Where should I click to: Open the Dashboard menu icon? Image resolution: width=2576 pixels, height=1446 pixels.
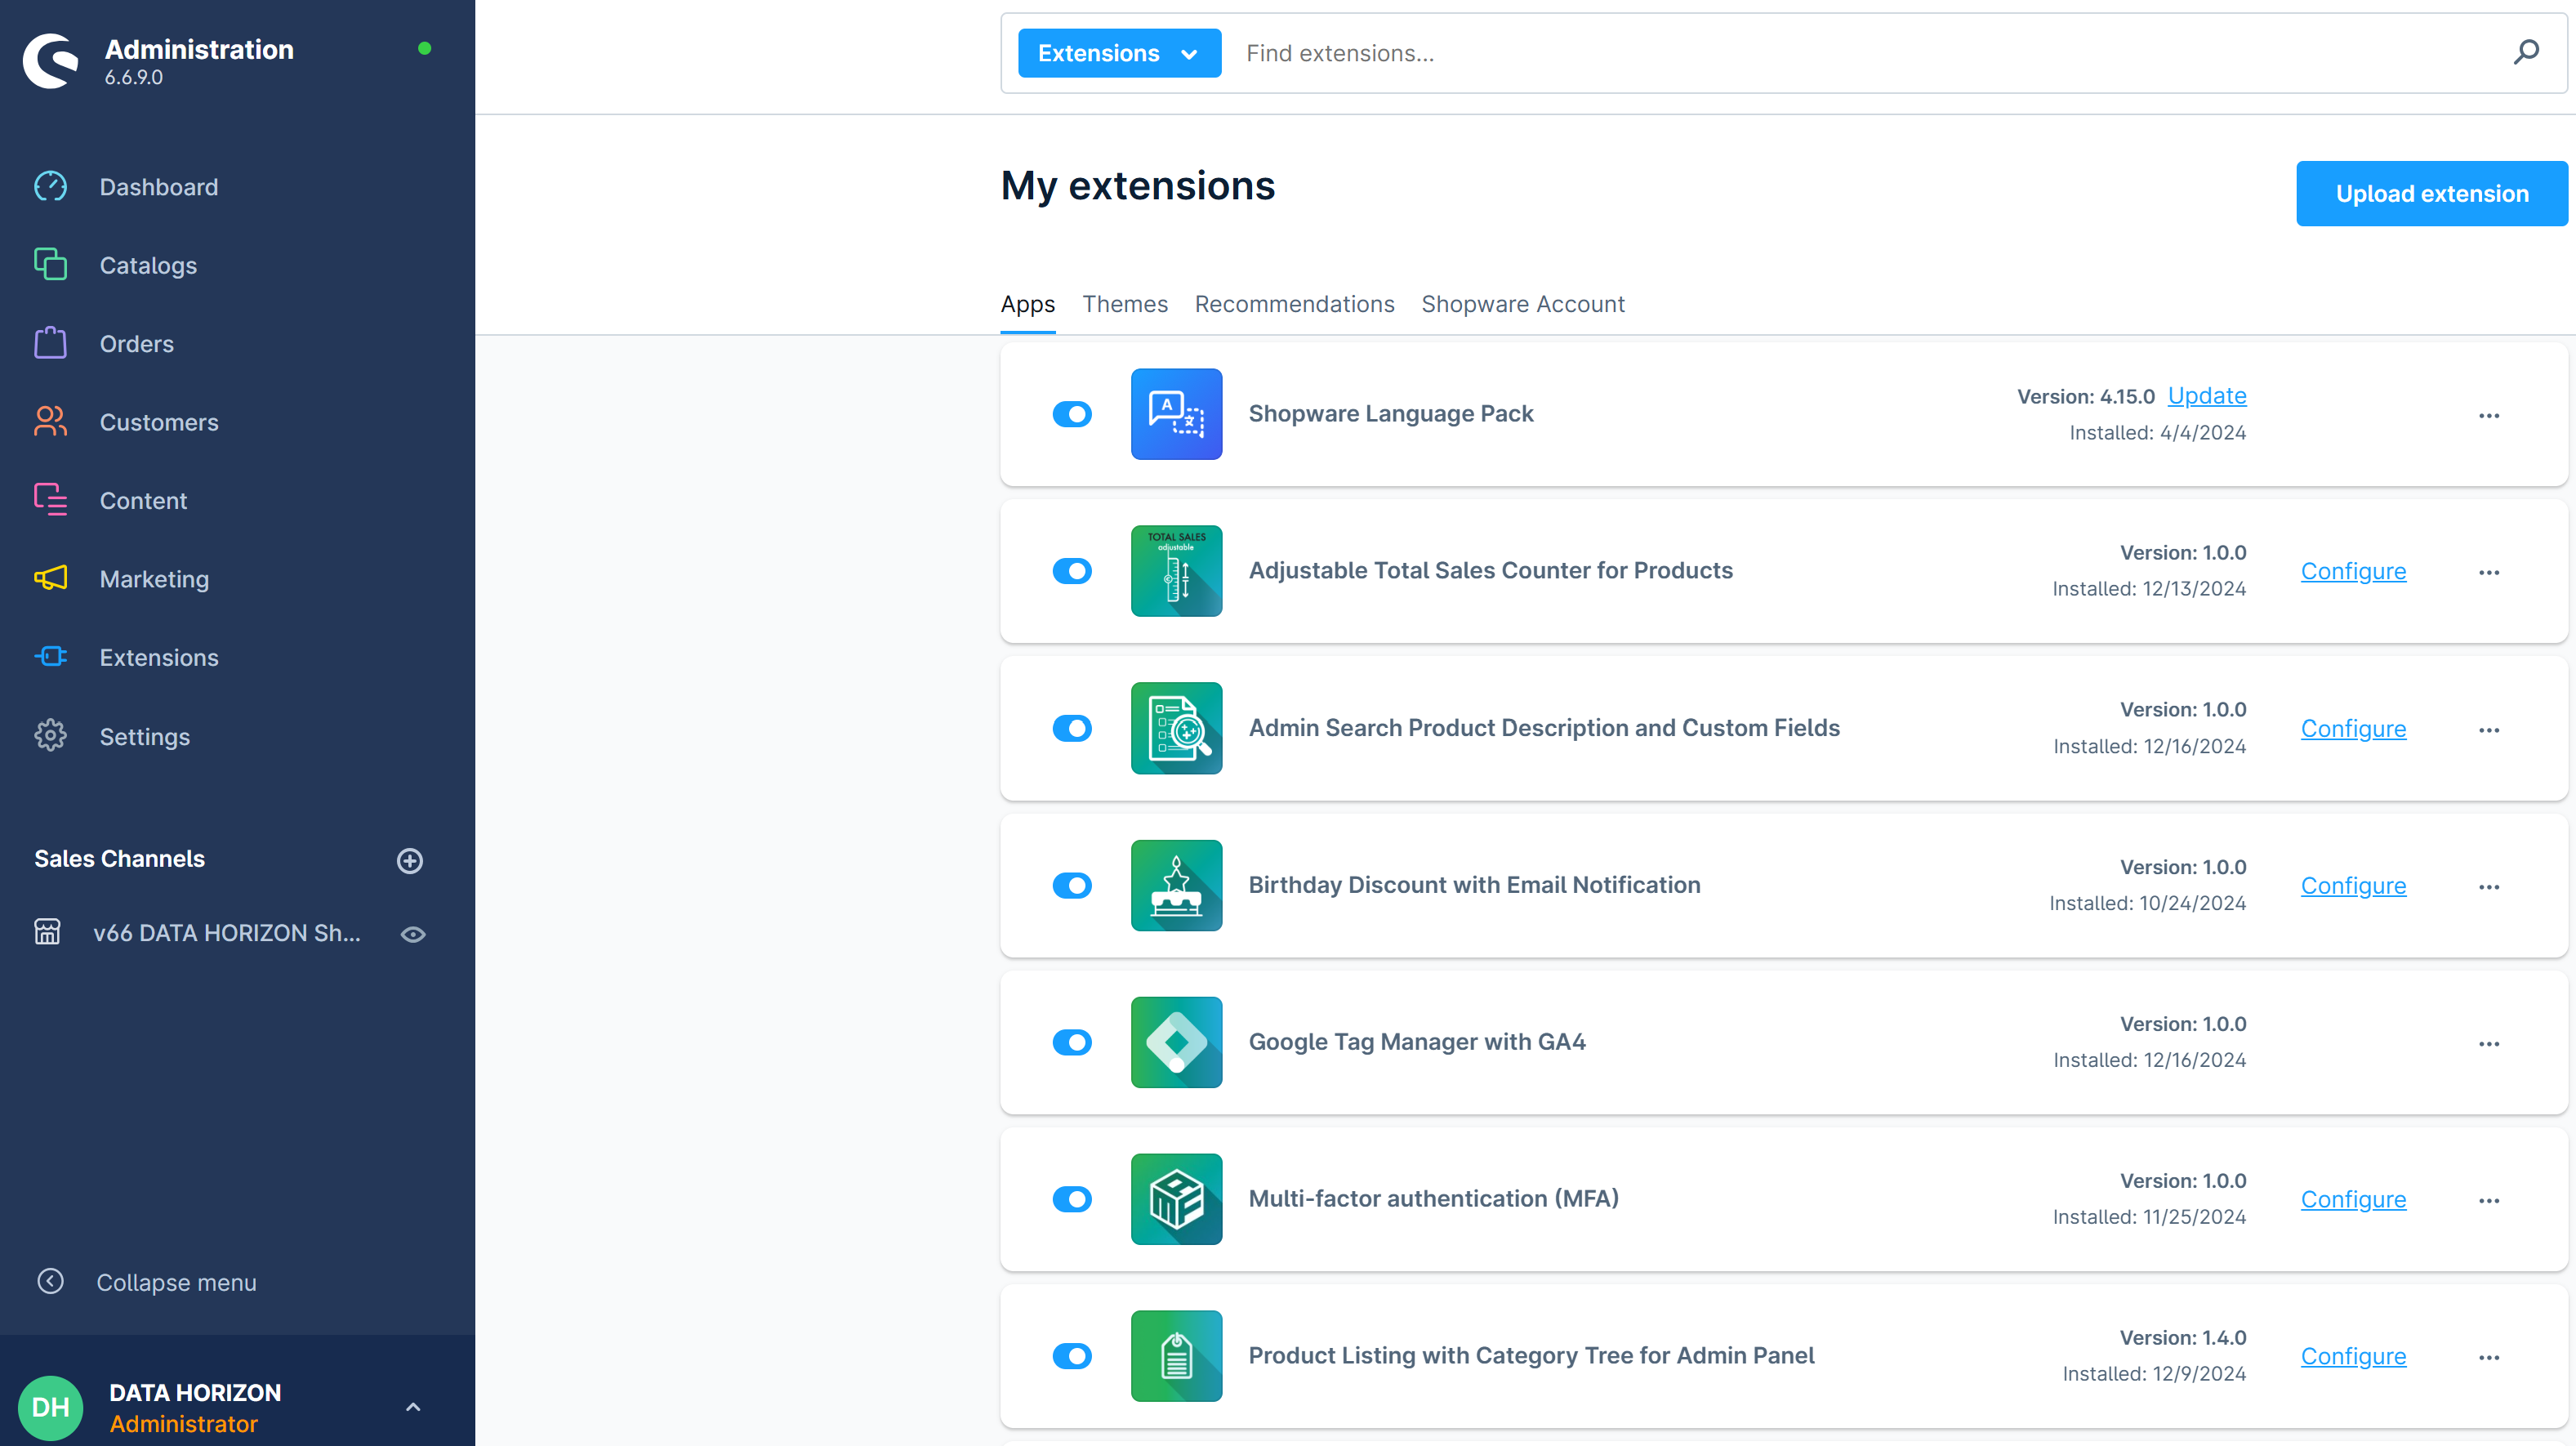50,187
